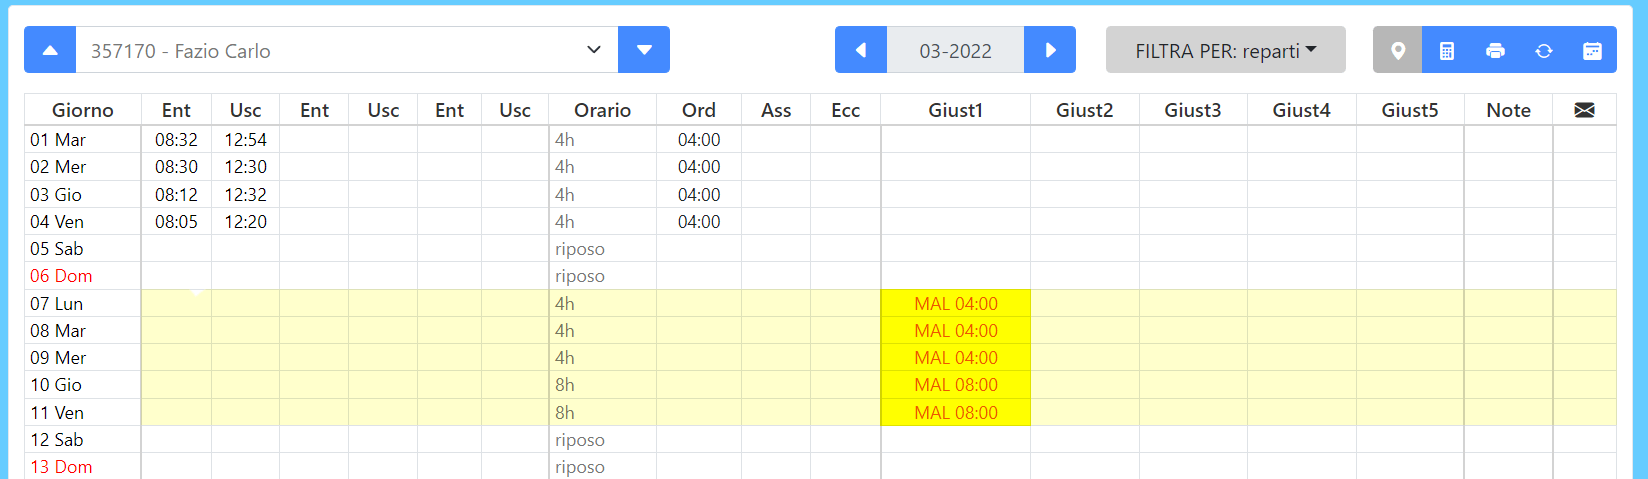Click entry time 08:30 on 02 Mer
Viewport: 1648px width, 479px height.
tap(176, 167)
